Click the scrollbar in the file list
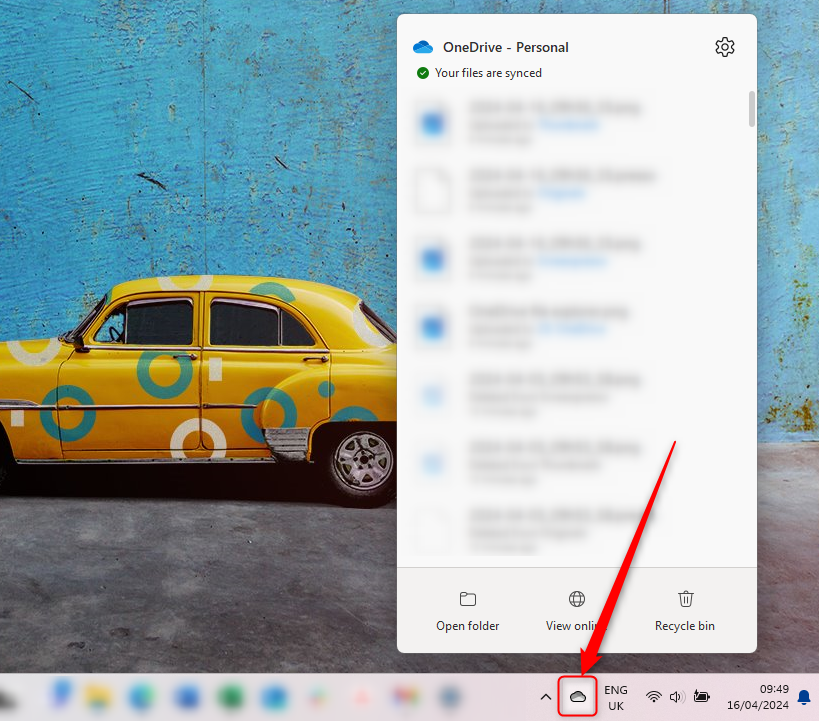Image resolution: width=819 pixels, height=721 pixels. tap(750, 110)
